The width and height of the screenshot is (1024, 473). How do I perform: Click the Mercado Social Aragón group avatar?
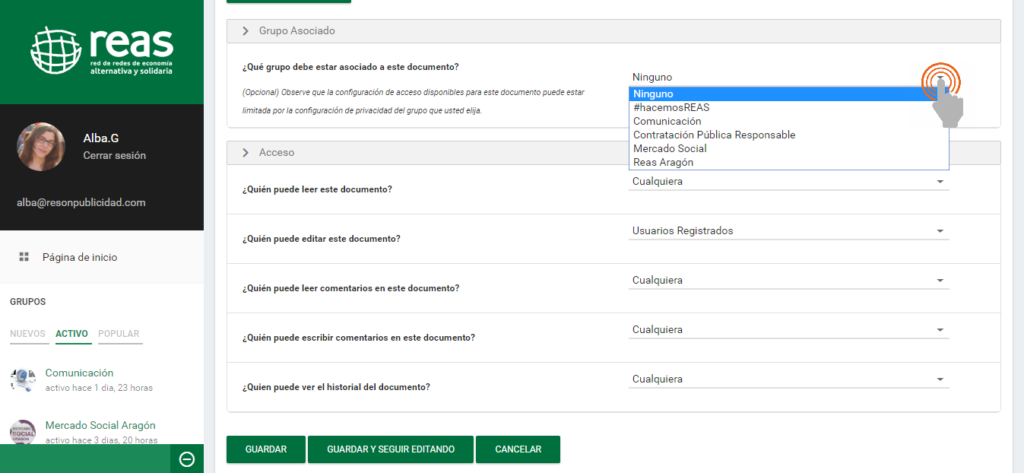(23, 431)
